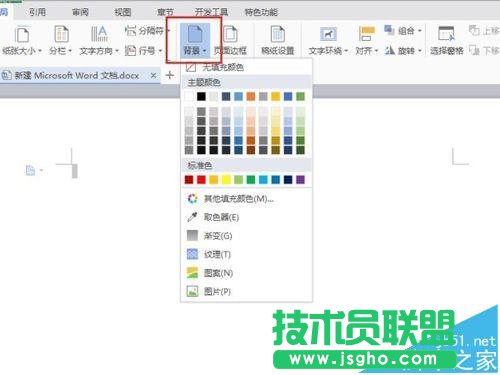Image resolution: width=500 pixels, height=375 pixels.
Task: Select the 取色器(E) eyedropper
Action: (246, 217)
